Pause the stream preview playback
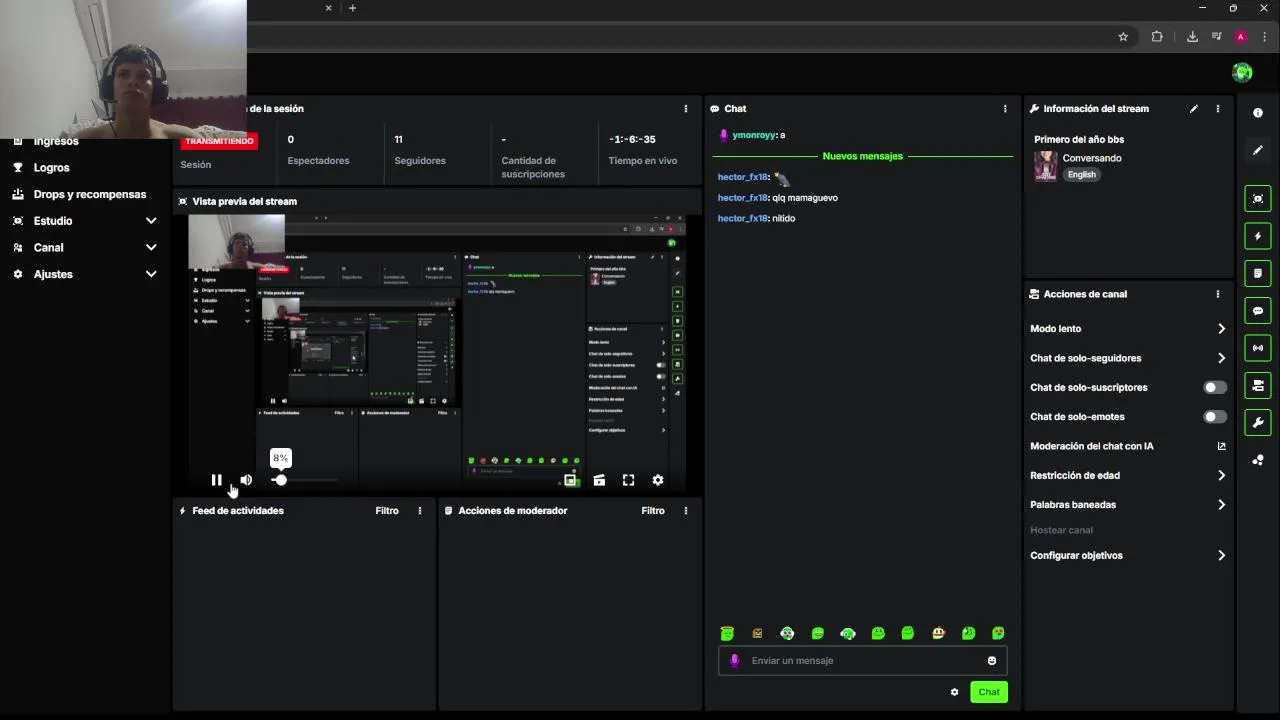The image size is (1280, 720). (x=217, y=480)
